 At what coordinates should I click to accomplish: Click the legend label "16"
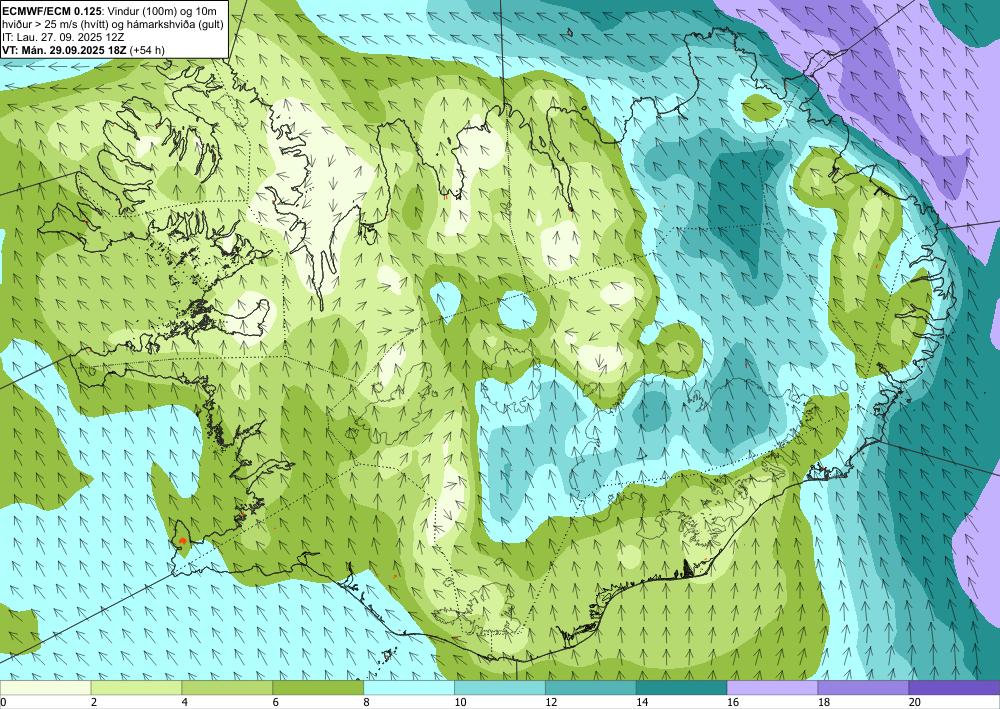point(733,702)
